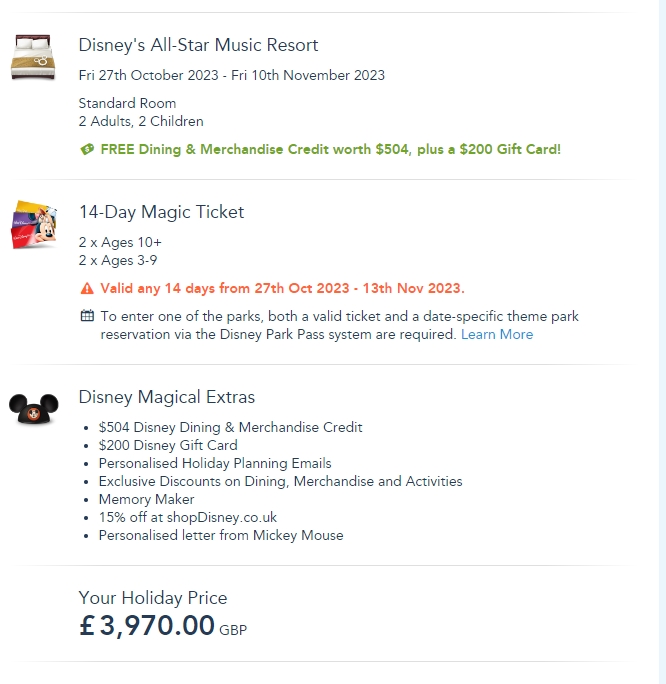Click the Standard Room text
The width and height of the screenshot is (666, 684).
pyautogui.click(x=127, y=103)
